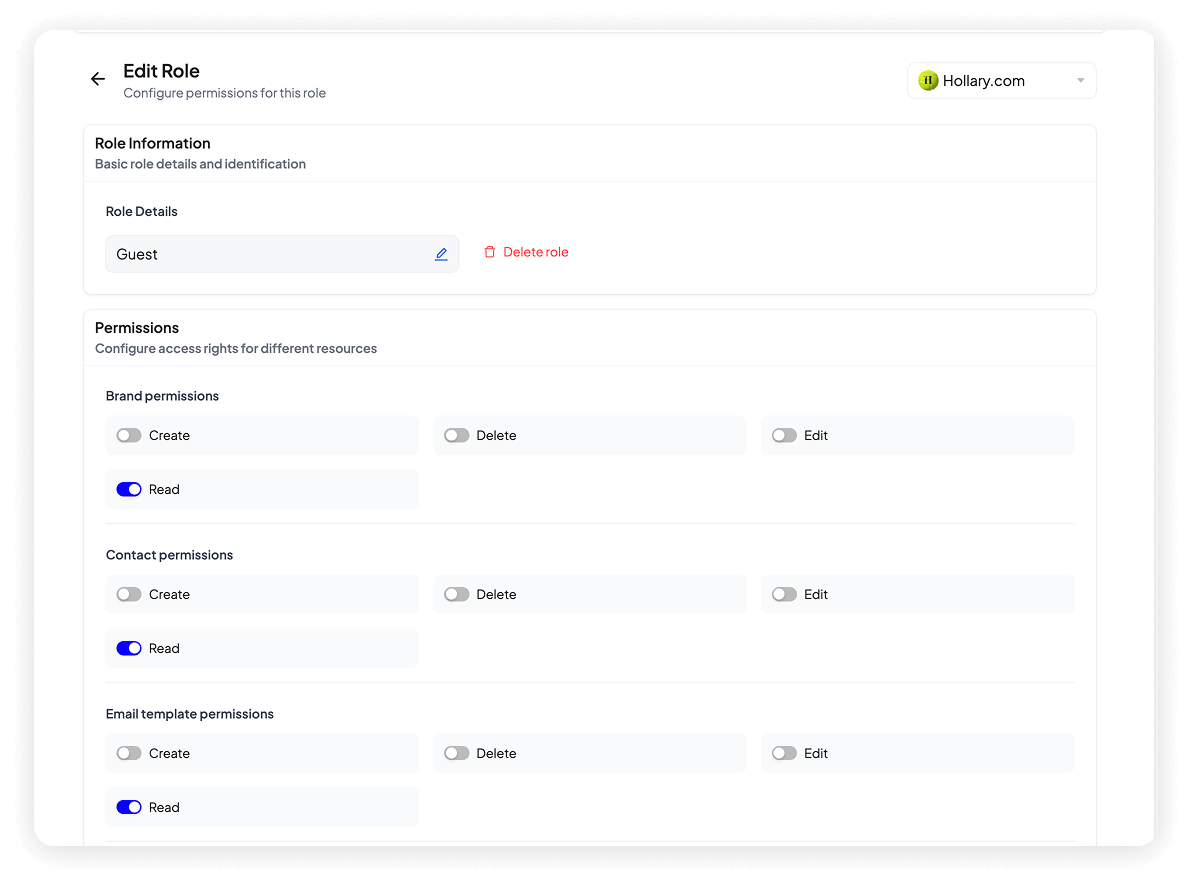Disable Read under Brand permissions

(129, 490)
